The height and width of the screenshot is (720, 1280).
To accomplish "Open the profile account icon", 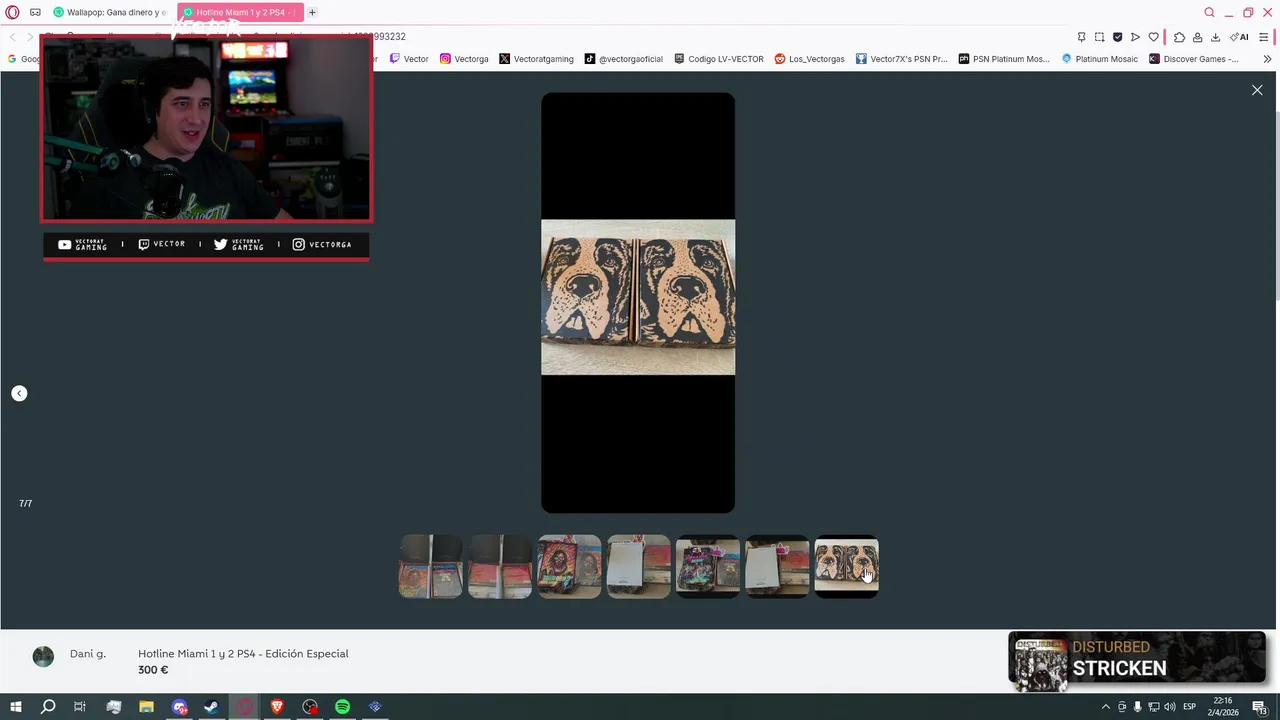I will point(1197,37).
